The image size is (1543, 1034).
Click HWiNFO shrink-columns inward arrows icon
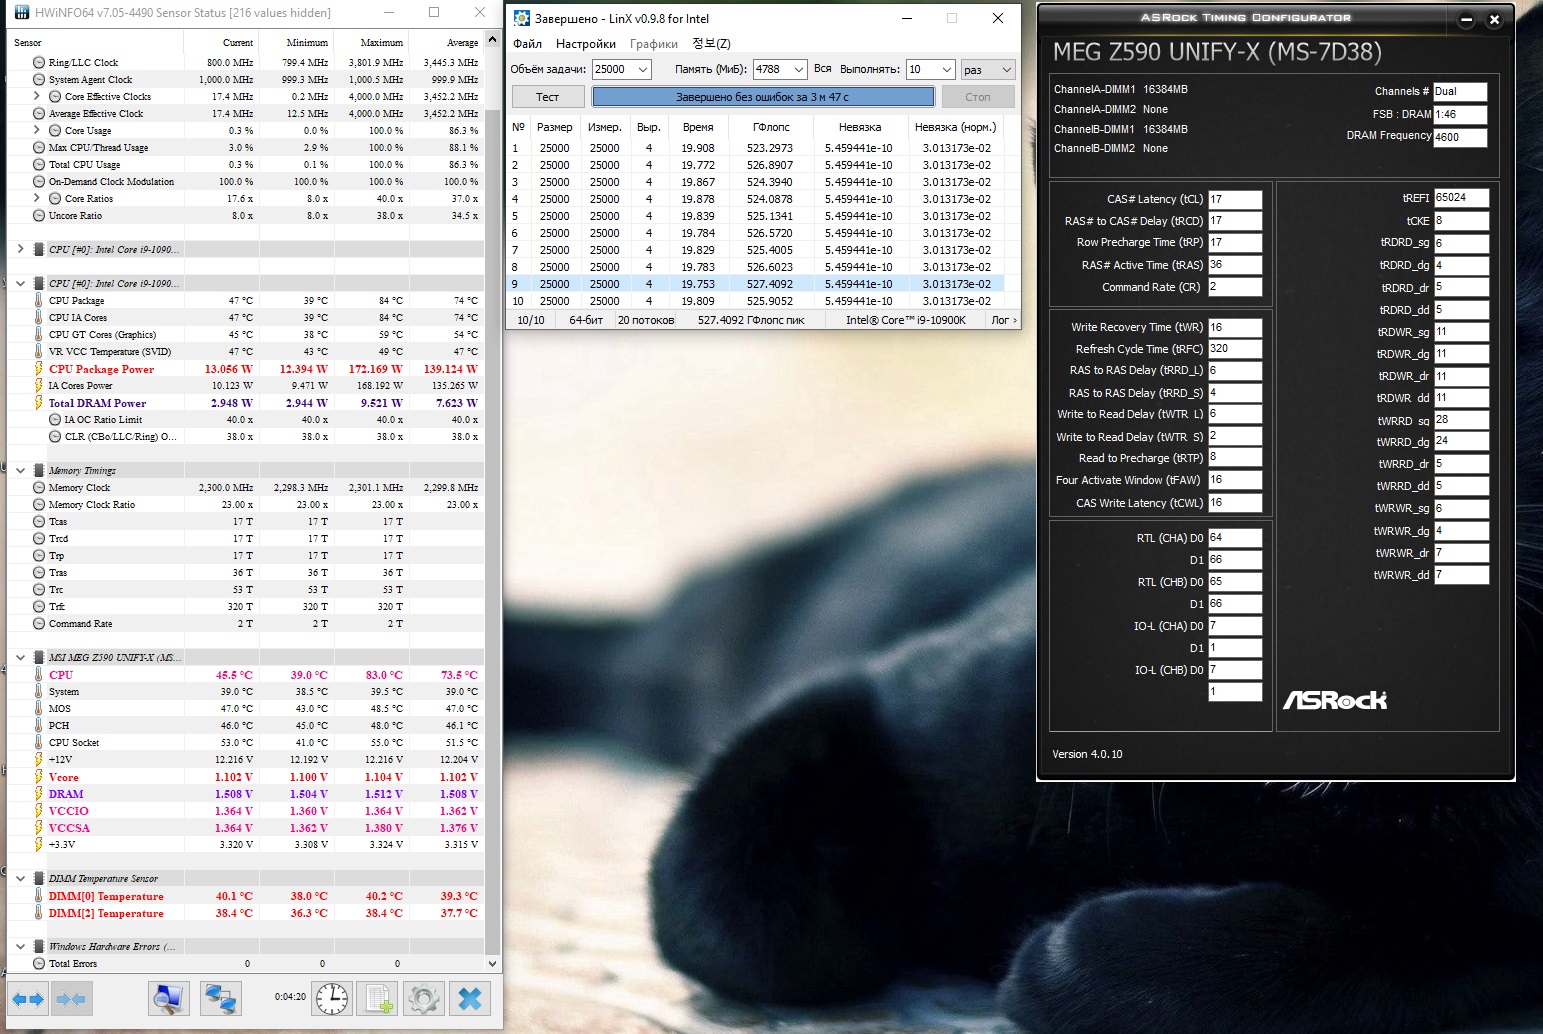coord(71,998)
